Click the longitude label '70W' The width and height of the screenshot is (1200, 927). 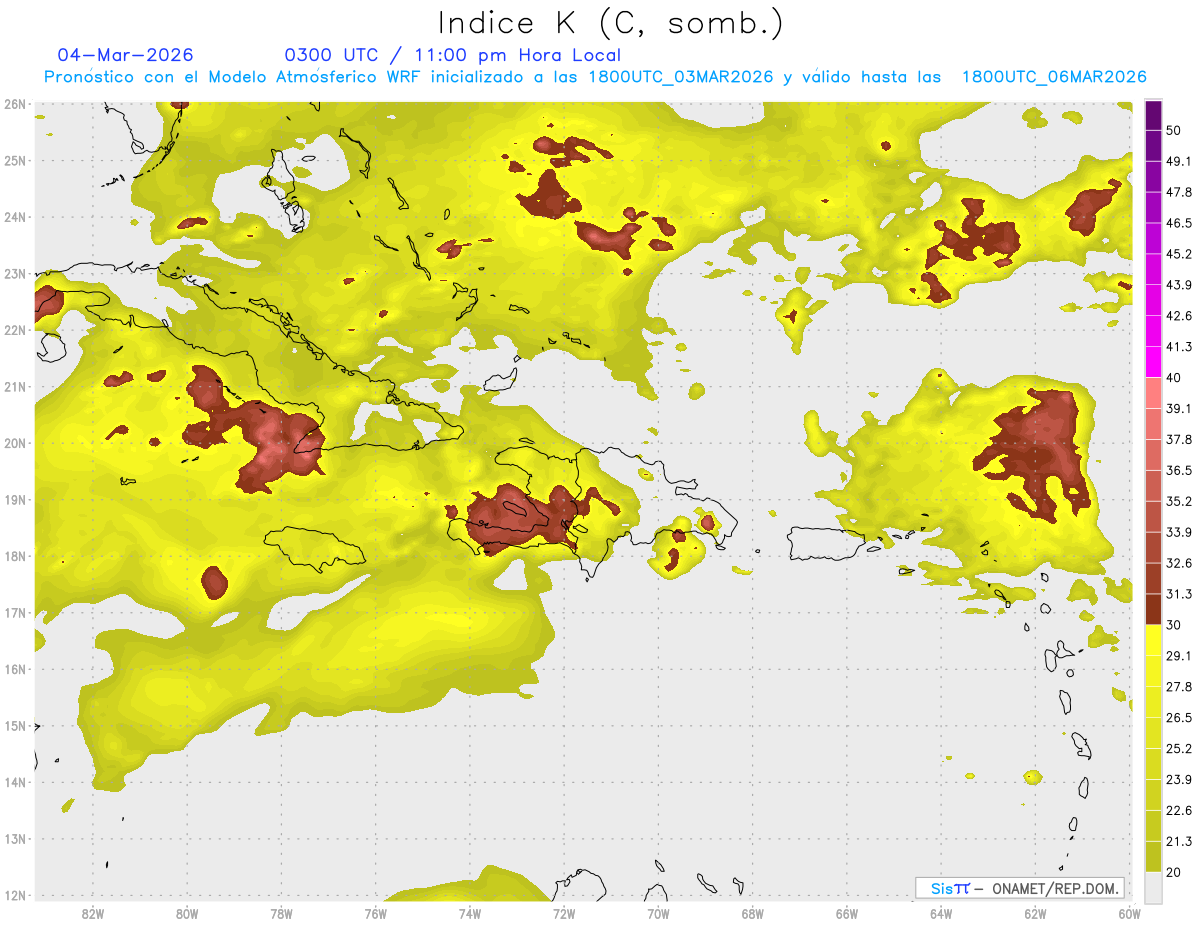click(x=658, y=913)
